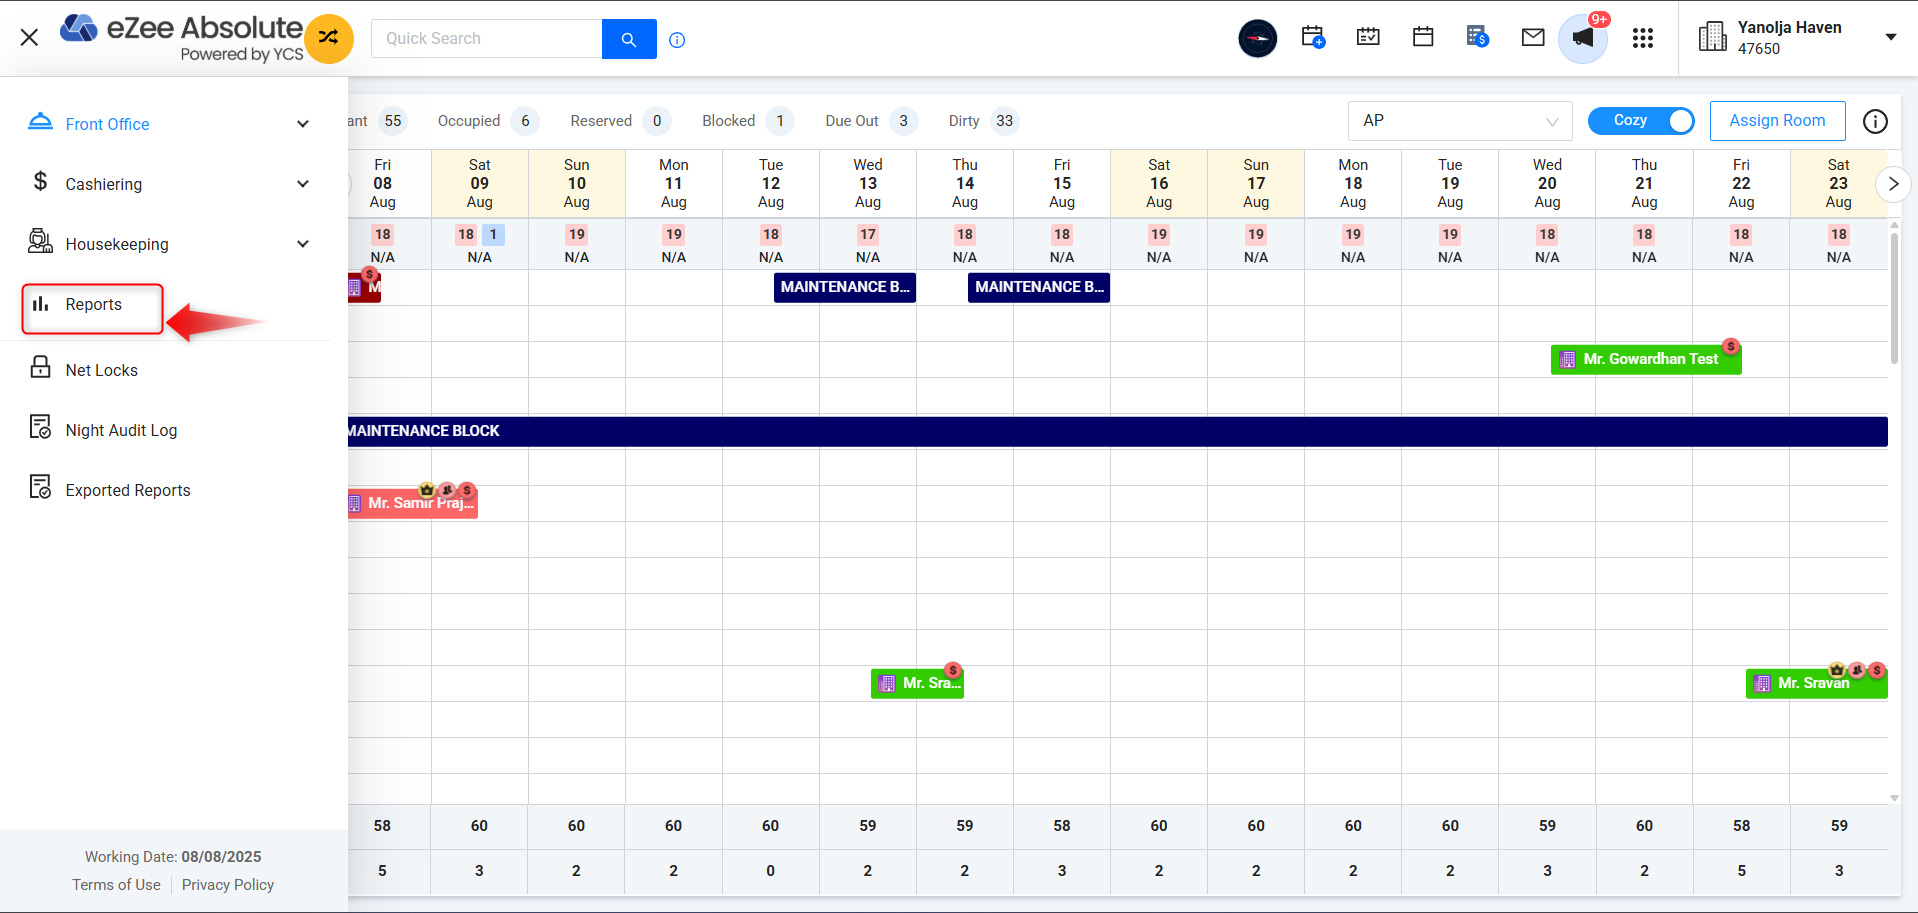Open the announcements megaphone icon
This screenshot has height=913, width=1918.
click(x=1582, y=39)
